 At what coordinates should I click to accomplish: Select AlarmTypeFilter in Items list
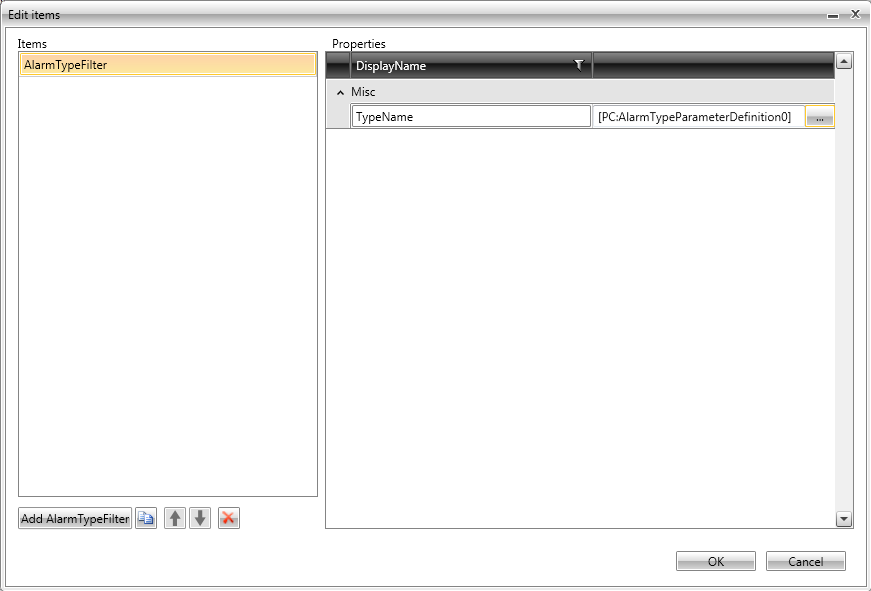click(x=167, y=65)
